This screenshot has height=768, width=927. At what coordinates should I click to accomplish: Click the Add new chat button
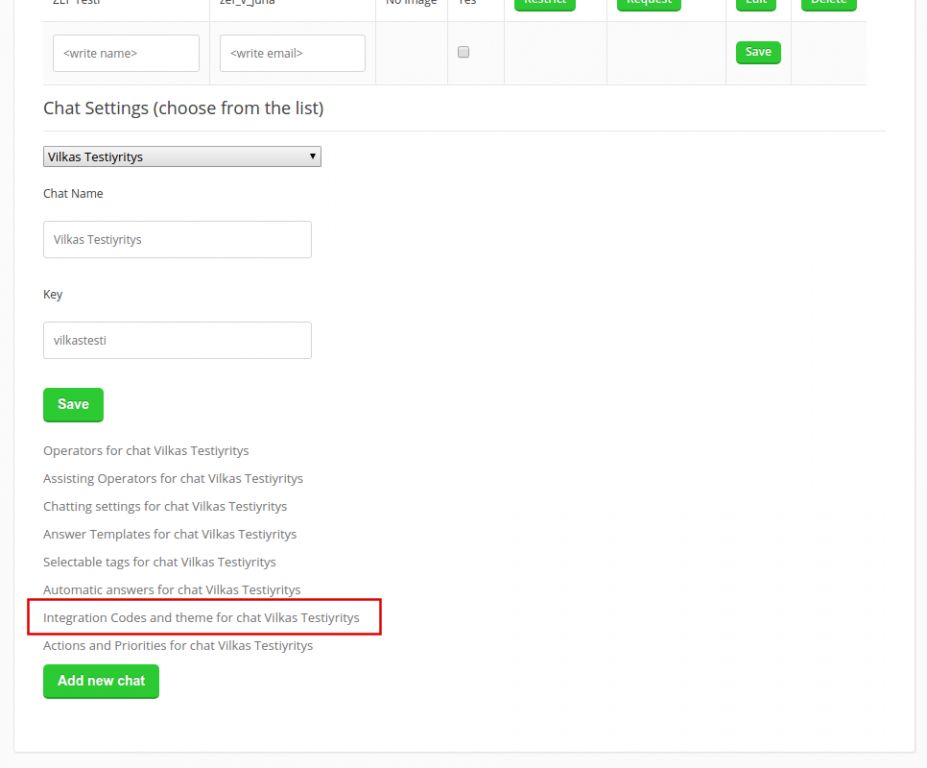pos(101,681)
